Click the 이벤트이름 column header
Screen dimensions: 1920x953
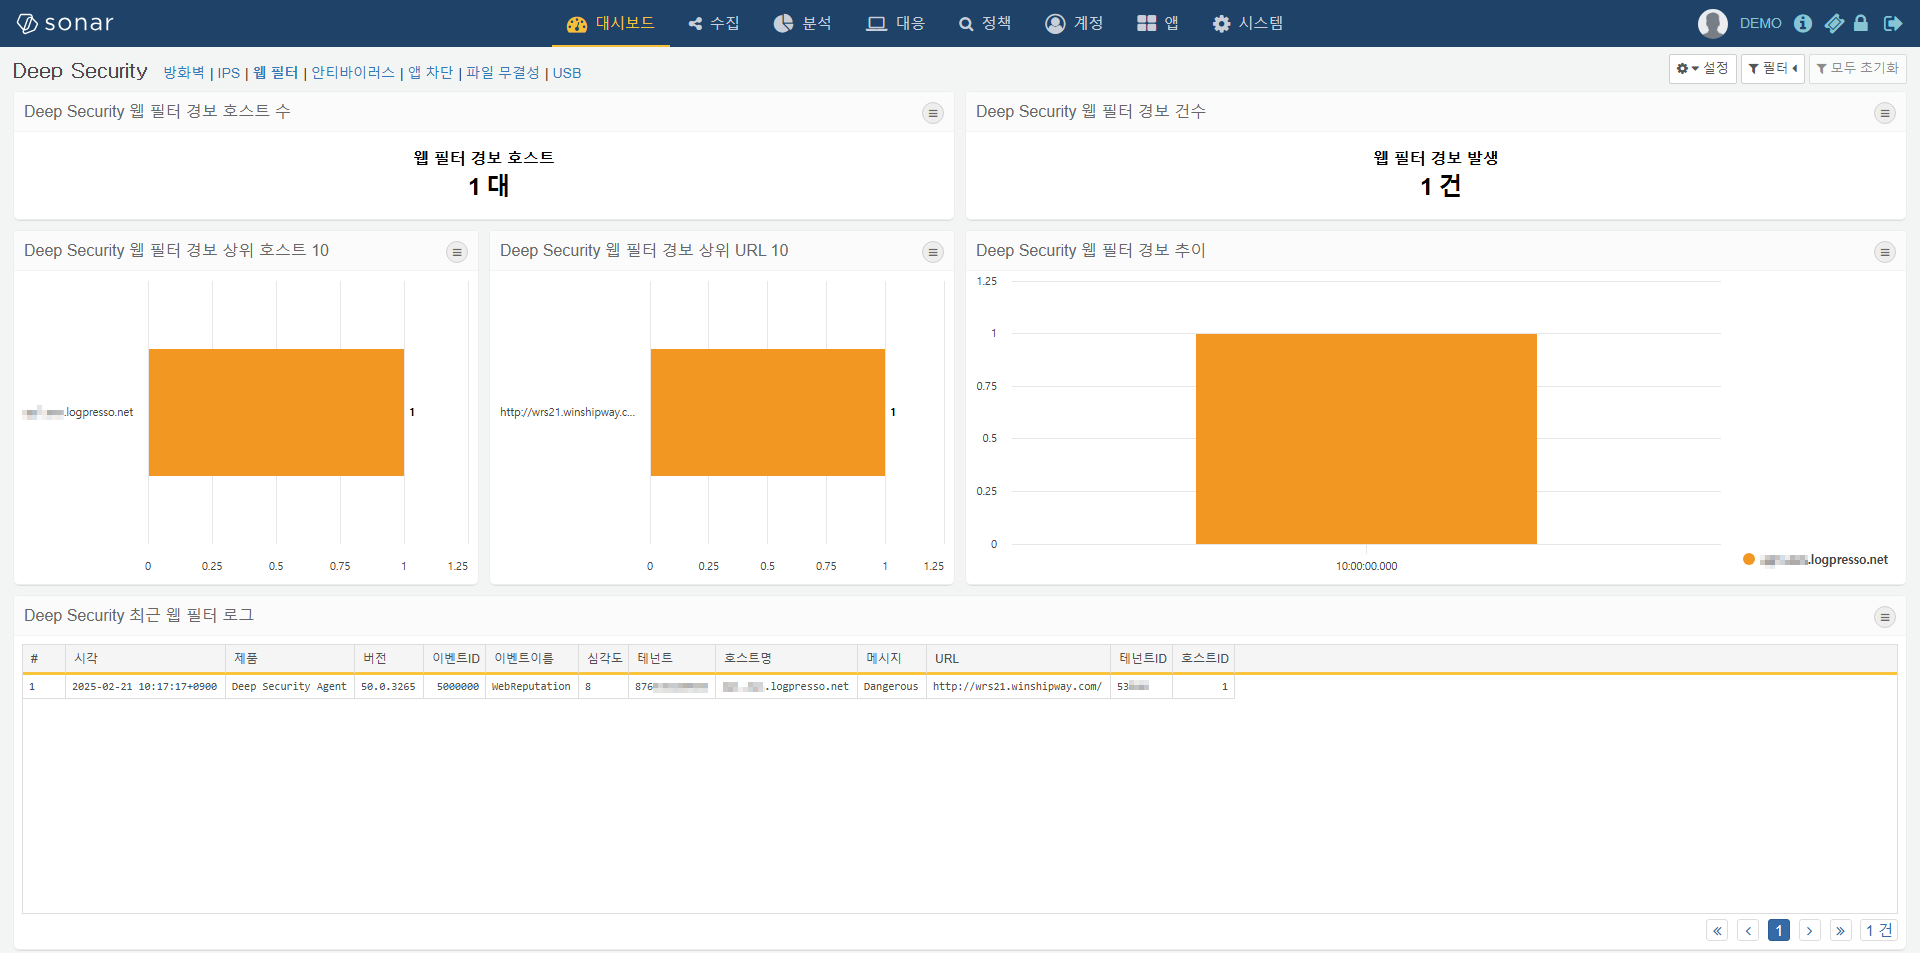pos(532,658)
